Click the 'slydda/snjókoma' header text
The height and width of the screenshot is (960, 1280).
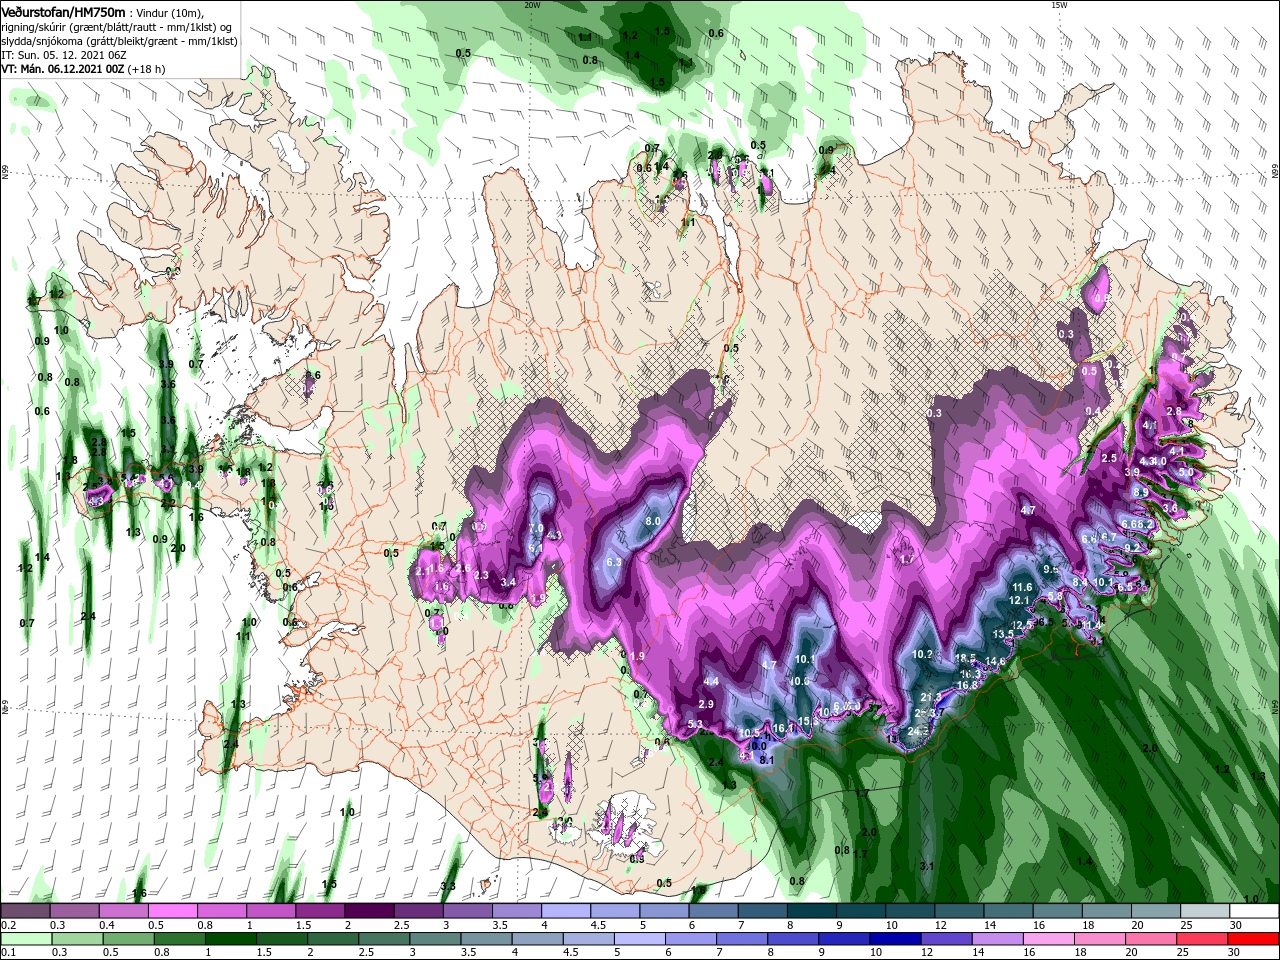click(41, 41)
